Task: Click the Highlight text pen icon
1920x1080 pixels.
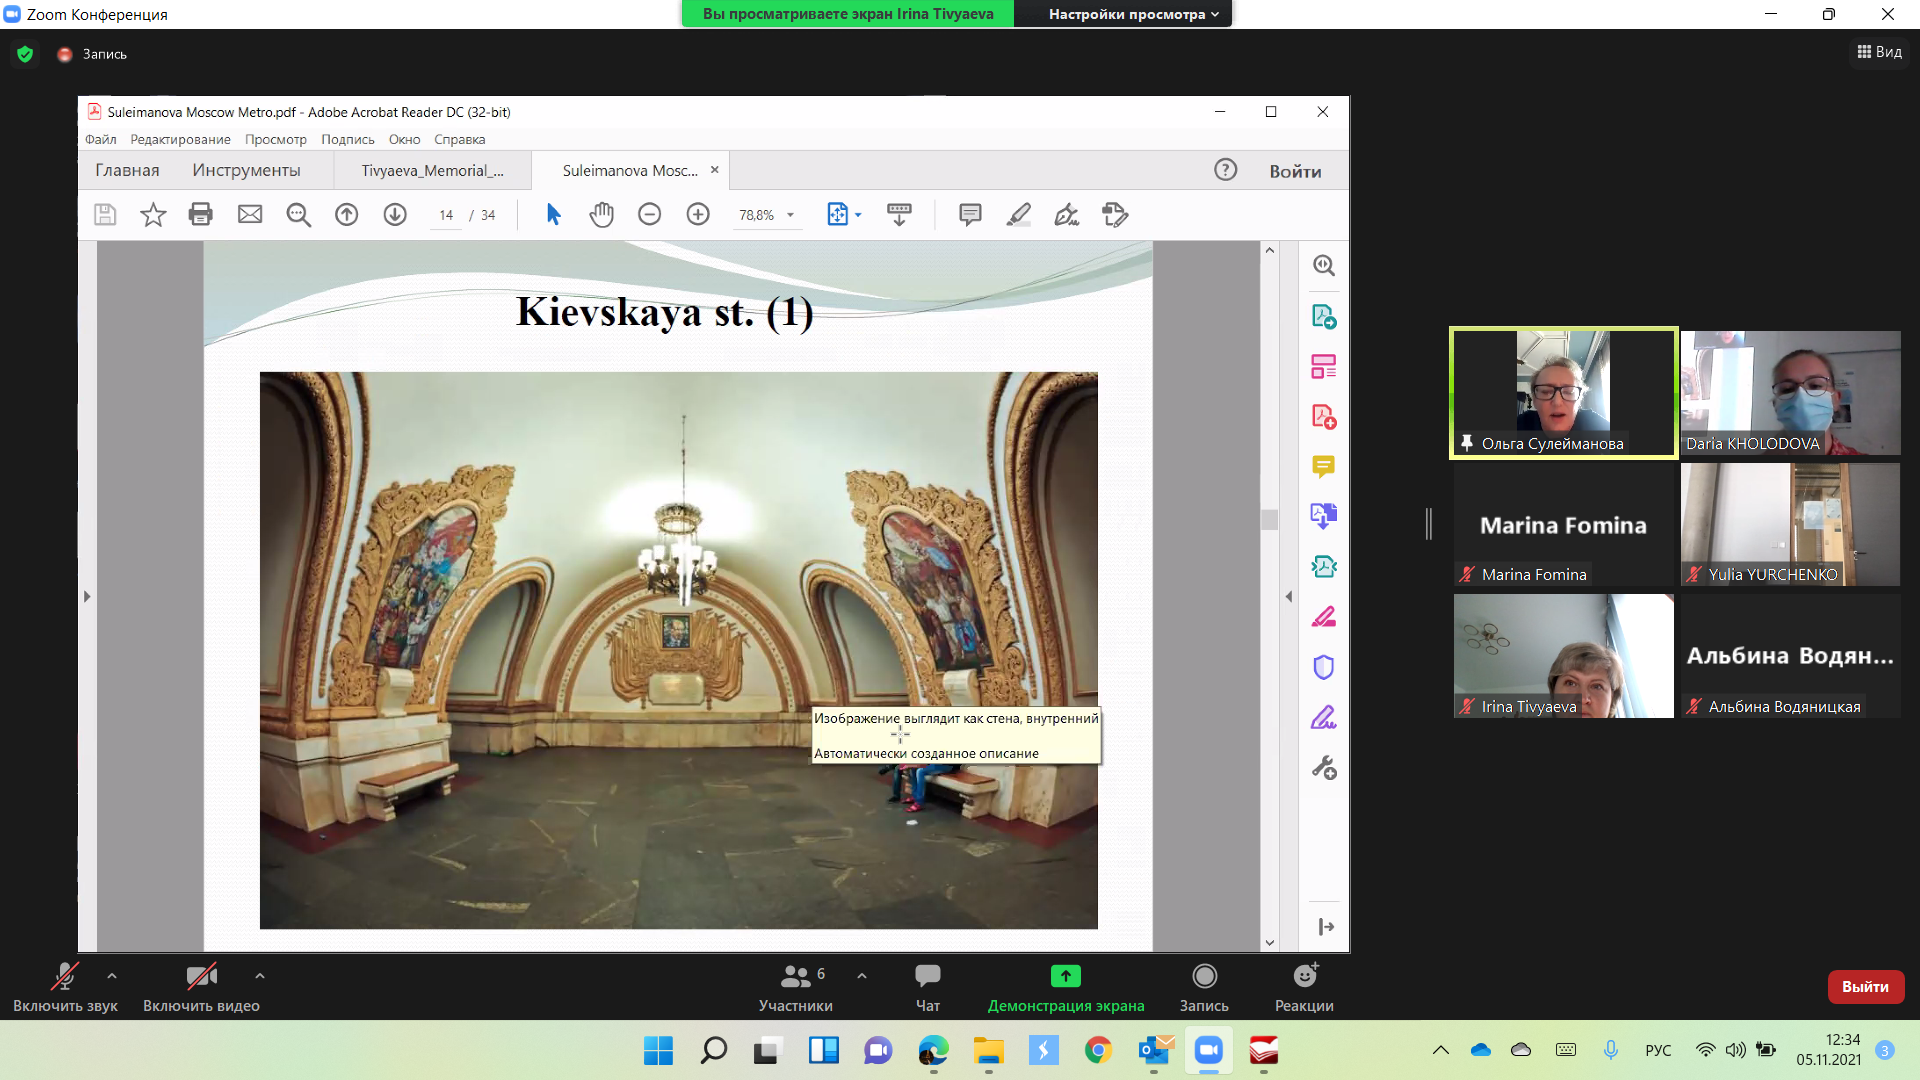Action: click(x=1018, y=214)
